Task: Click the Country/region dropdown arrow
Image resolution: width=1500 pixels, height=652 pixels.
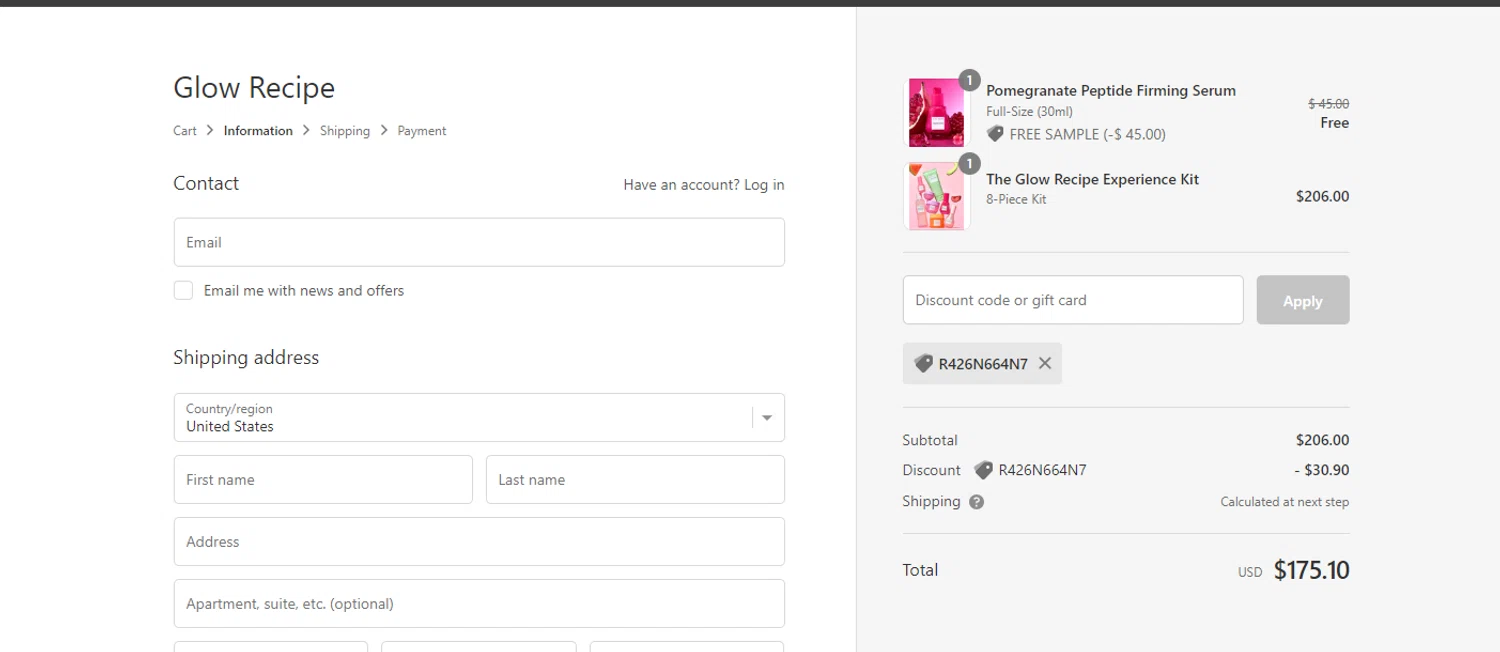Action: coord(767,418)
